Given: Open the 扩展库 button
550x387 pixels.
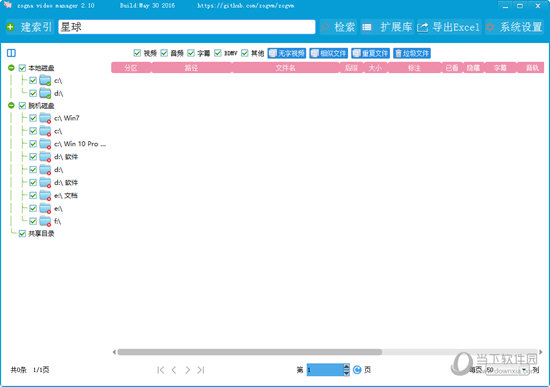Looking at the screenshot, I should (396, 27).
